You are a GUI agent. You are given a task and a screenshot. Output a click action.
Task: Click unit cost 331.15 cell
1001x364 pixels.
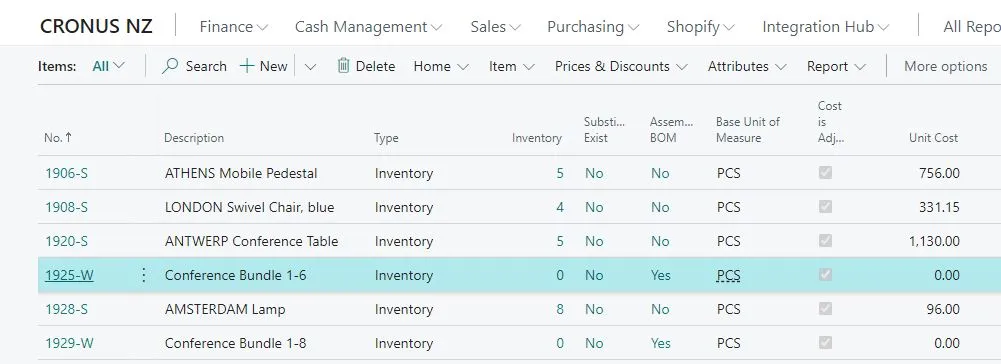point(939,207)
